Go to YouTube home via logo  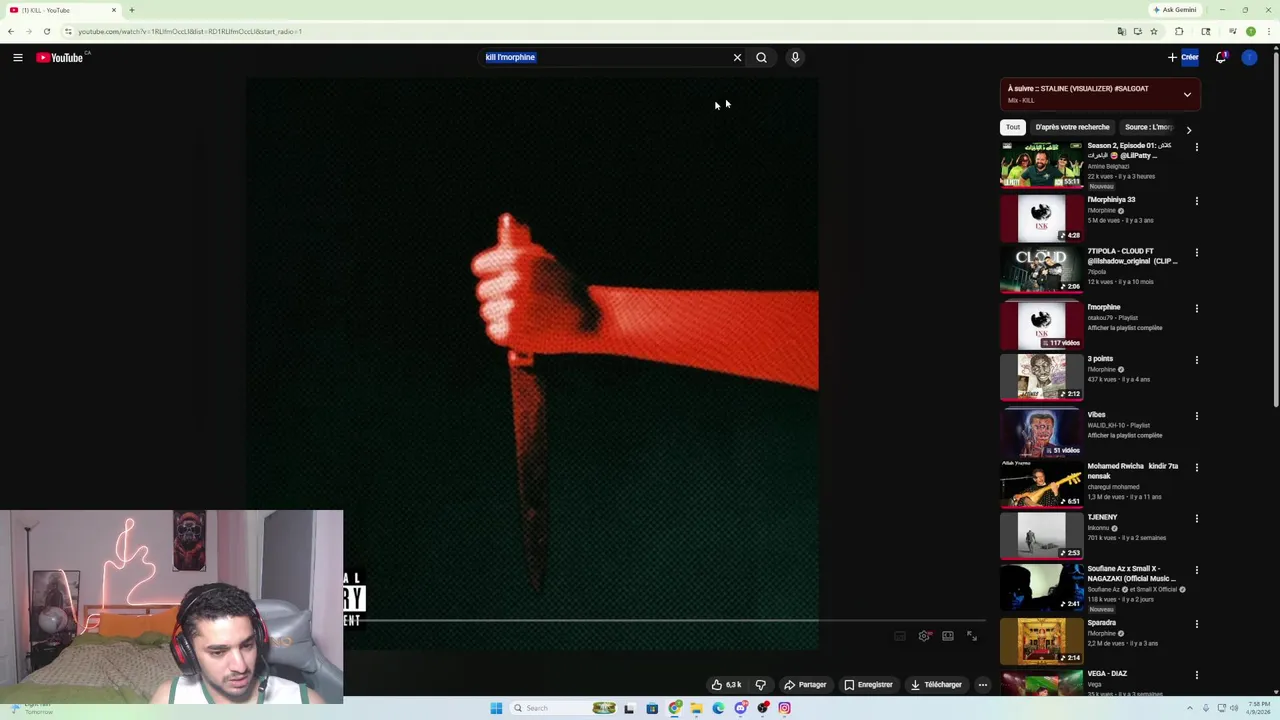pyautogui.click(x=60, y=58)
